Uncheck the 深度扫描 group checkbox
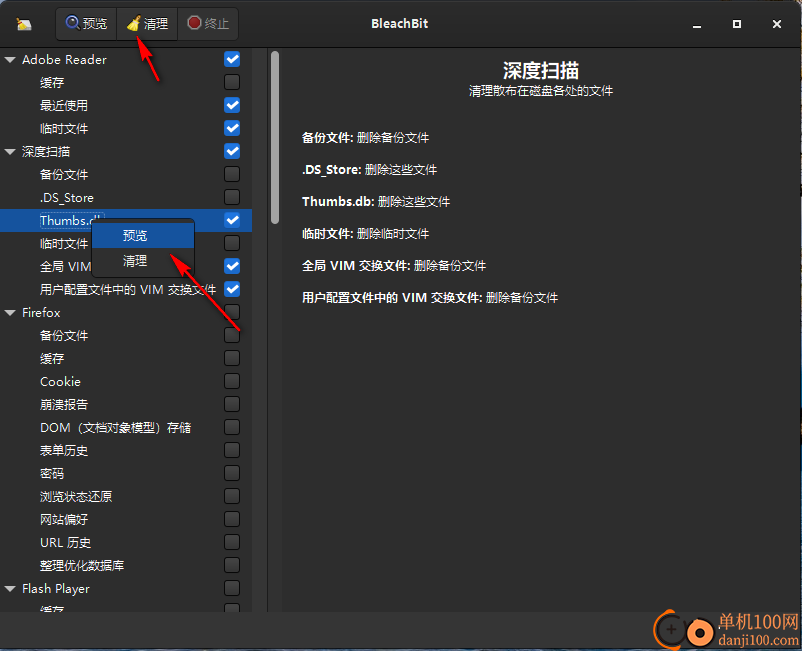The width and height of the screenshot is (802, 651). pyautogui.click(x=232, y=151)
